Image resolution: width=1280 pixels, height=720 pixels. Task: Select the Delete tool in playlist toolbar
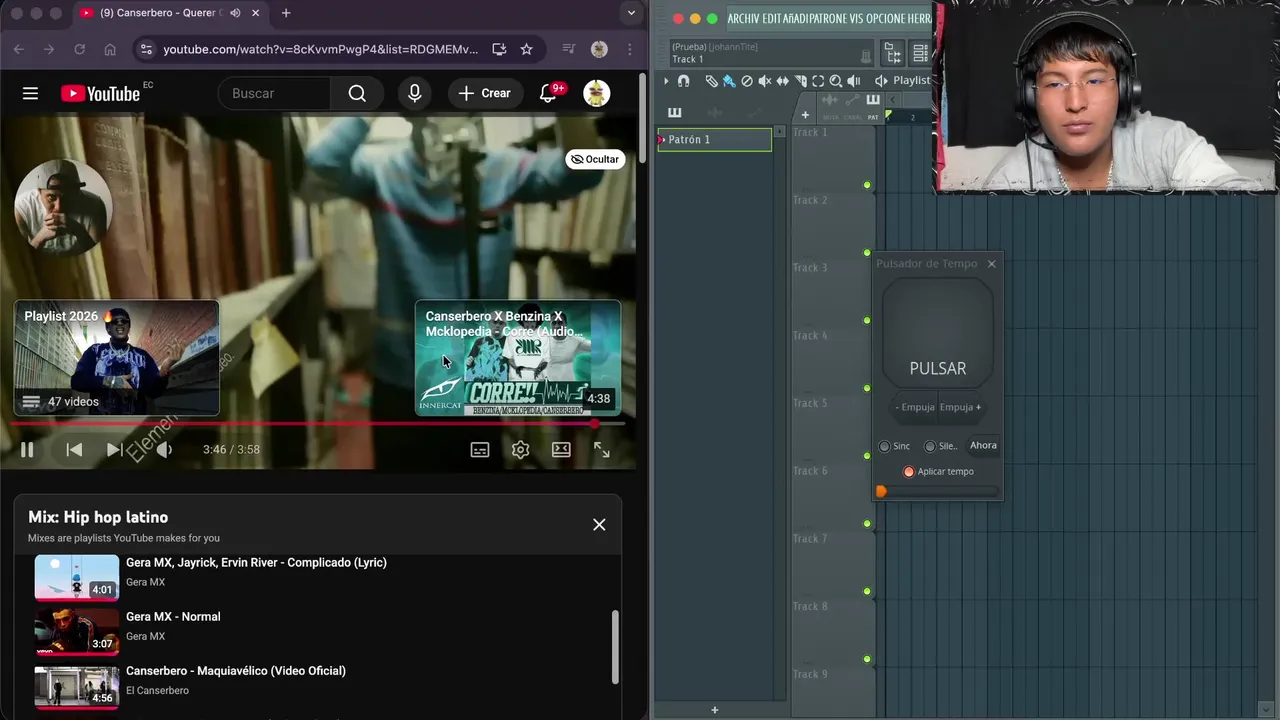click(x=747, y=81)
